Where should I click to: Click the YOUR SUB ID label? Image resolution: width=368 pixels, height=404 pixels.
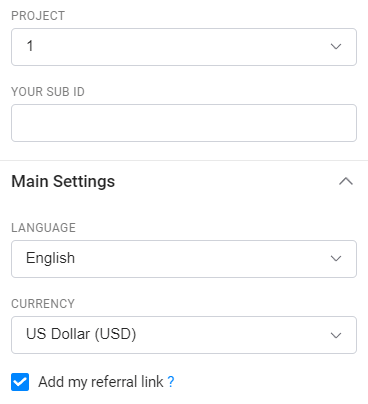pos(48,92)
